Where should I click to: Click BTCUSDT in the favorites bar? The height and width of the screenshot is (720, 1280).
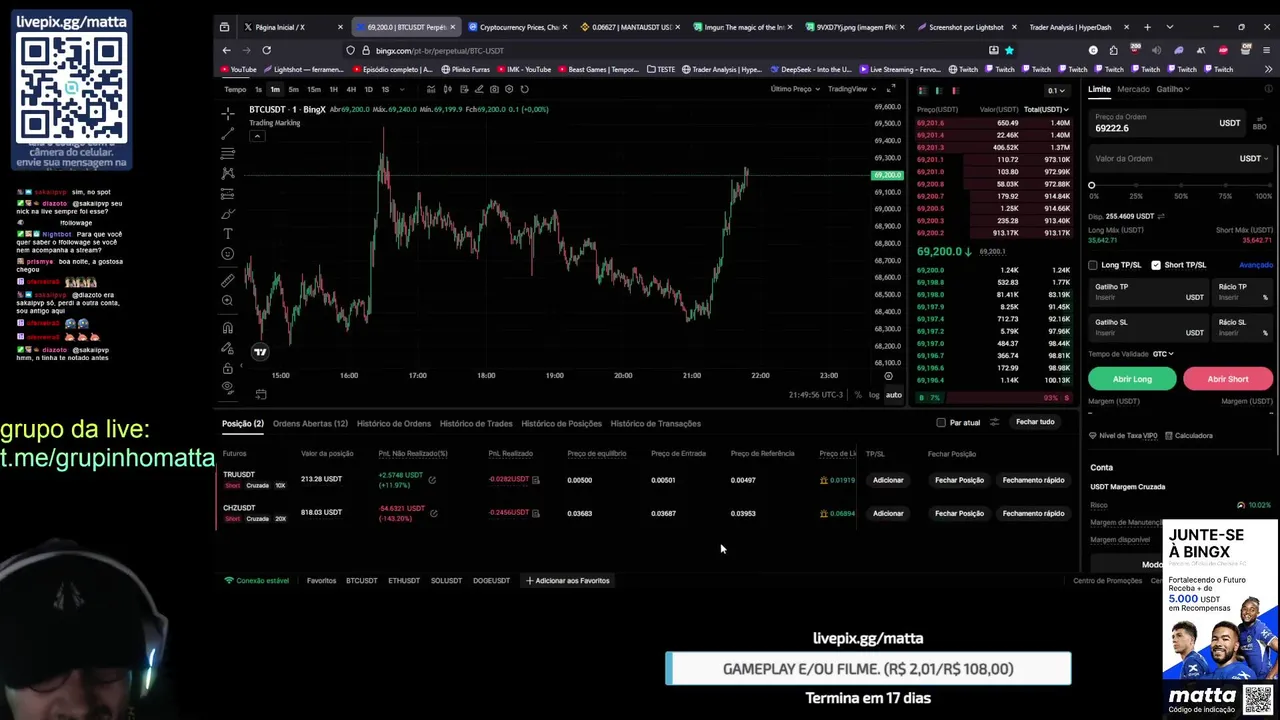point(361,581)
